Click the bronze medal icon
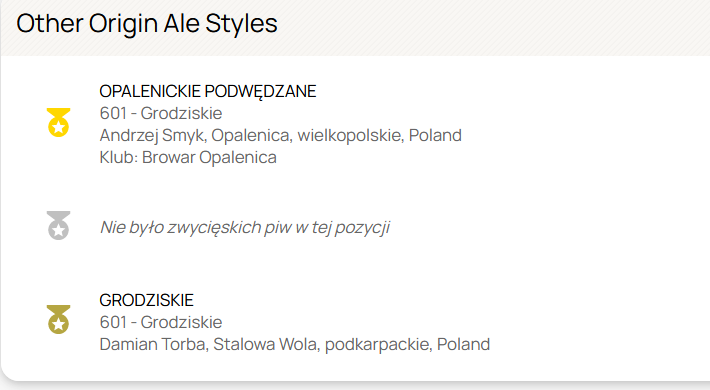 pos(58,319)
